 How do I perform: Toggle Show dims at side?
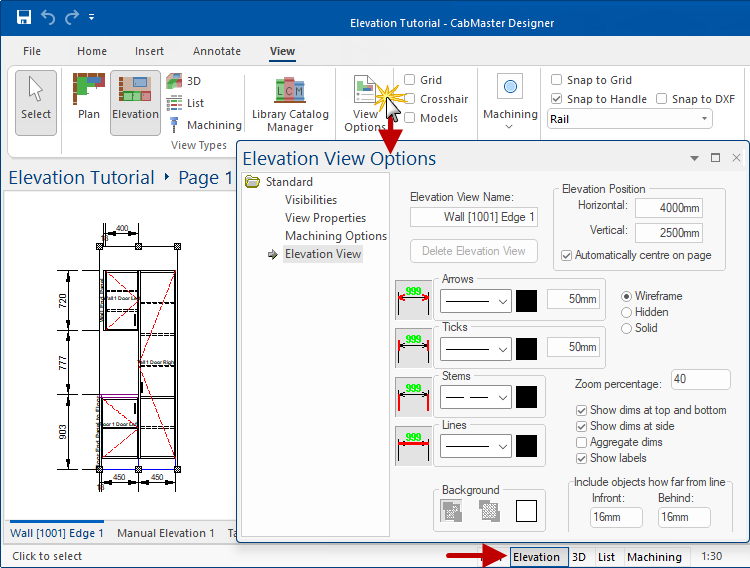coord(582,426)
